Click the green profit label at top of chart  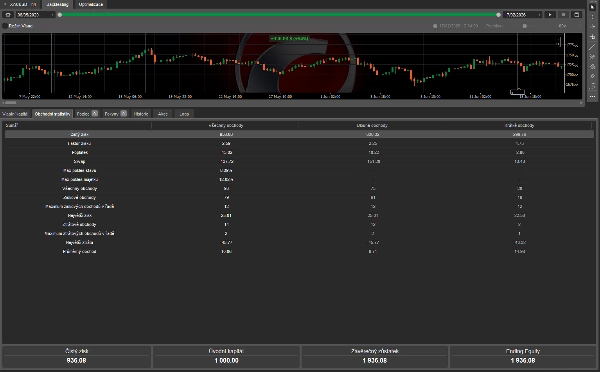point(289,38)
